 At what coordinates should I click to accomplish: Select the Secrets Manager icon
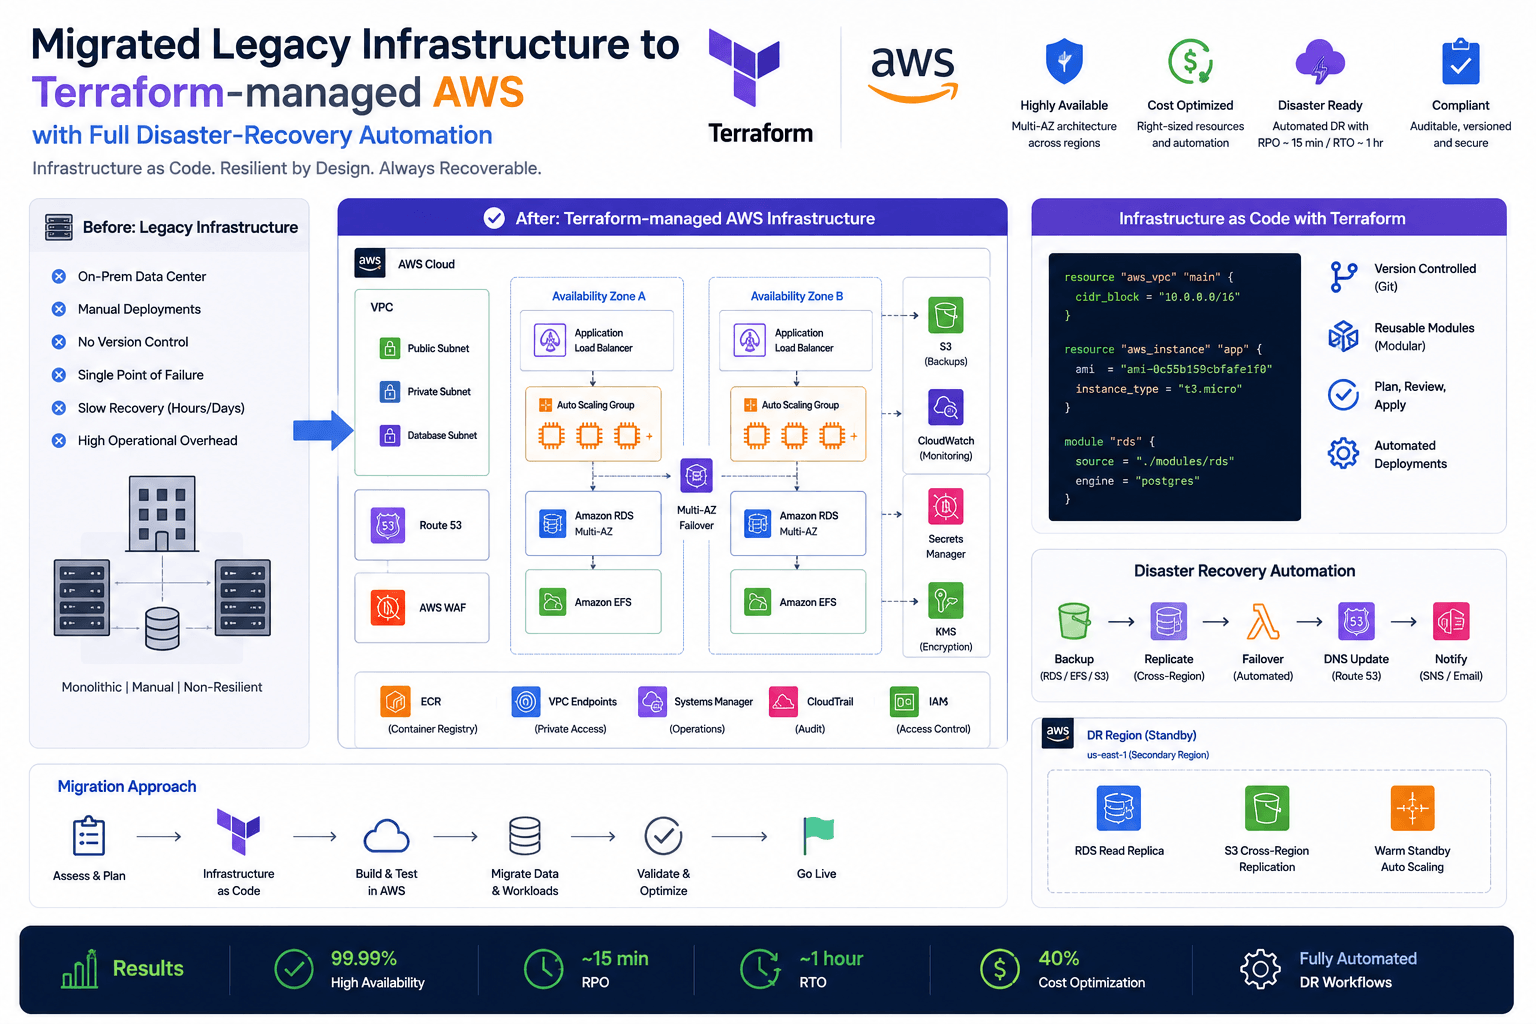(x=945, y=506)
